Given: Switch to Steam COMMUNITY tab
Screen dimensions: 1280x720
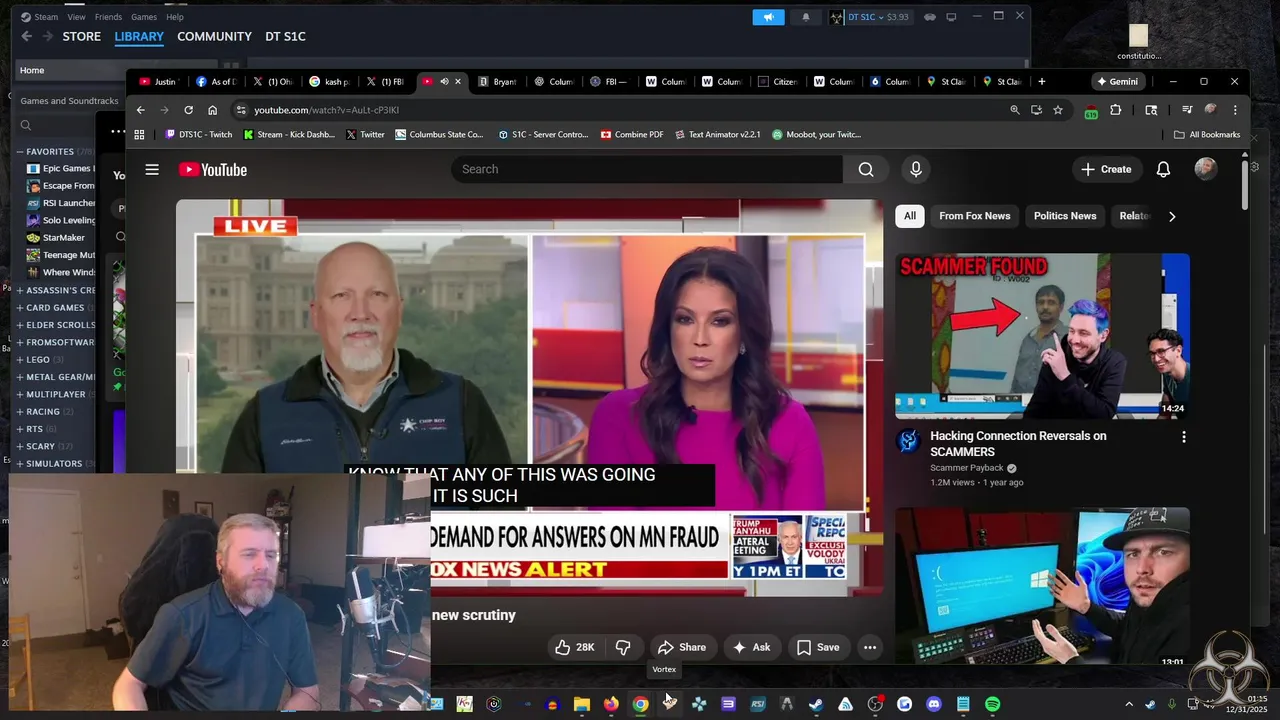Looking at the screenshot, I should click(x=214, y=36).
